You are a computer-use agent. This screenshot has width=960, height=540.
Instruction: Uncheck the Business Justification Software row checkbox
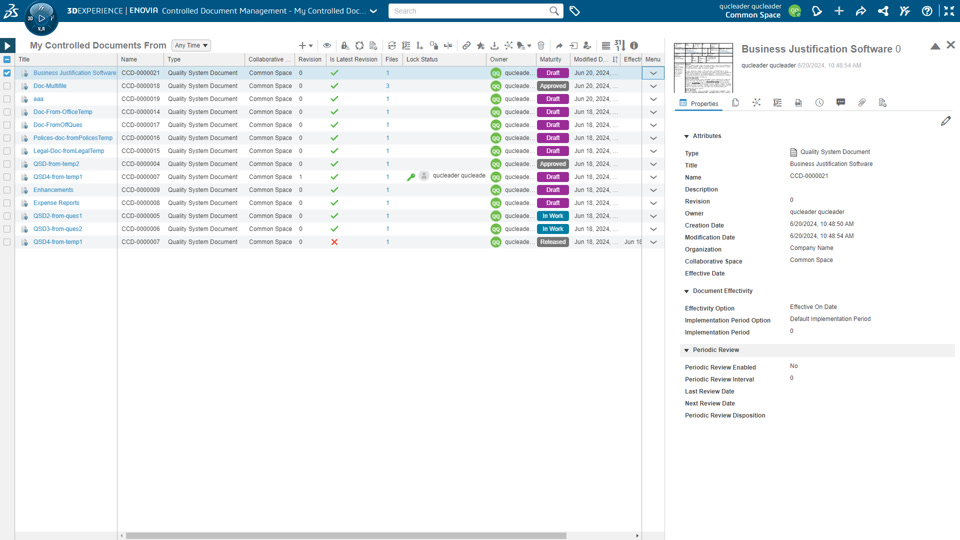pos(7,73)
